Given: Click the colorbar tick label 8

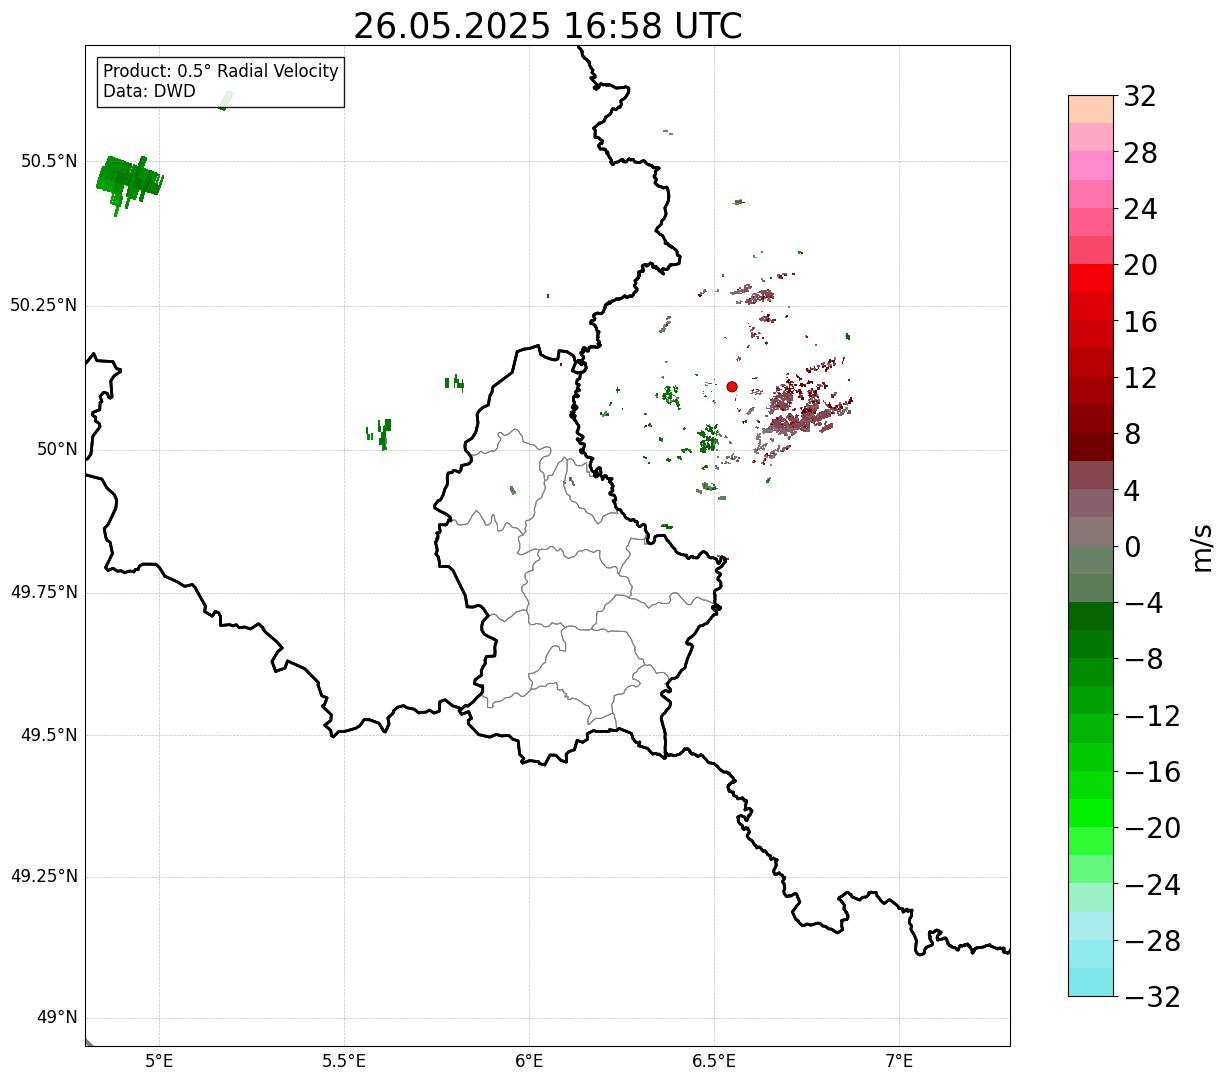Looking at the screenshot, I should (1133, 434).
